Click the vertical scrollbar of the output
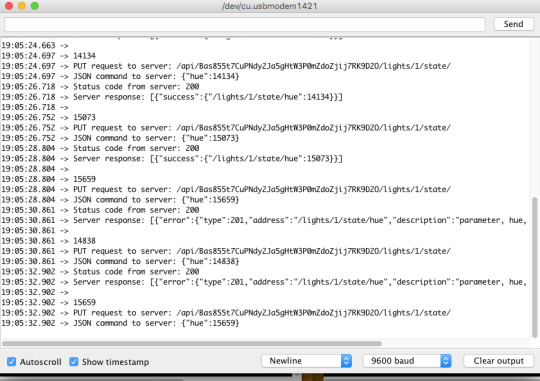Image resolution: width=540 pixels, height=381 pixels. (534, 267)
